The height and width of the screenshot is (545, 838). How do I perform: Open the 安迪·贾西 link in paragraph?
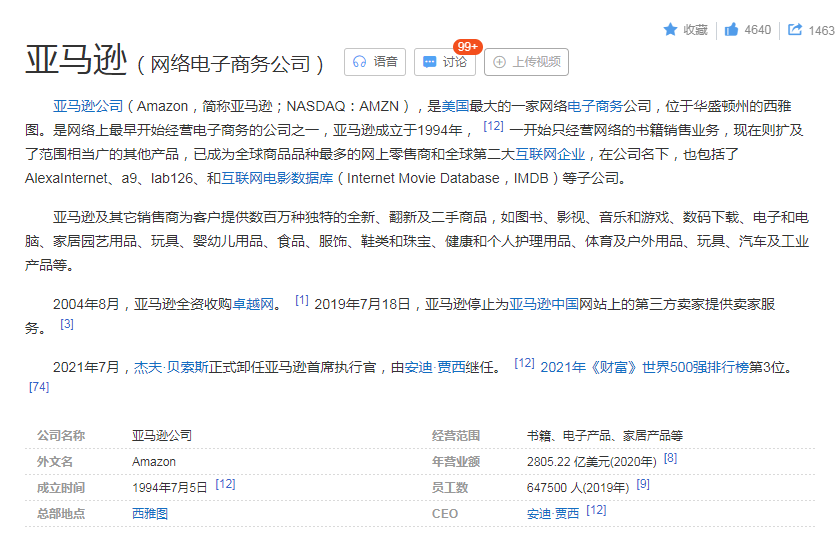(434, 367)
